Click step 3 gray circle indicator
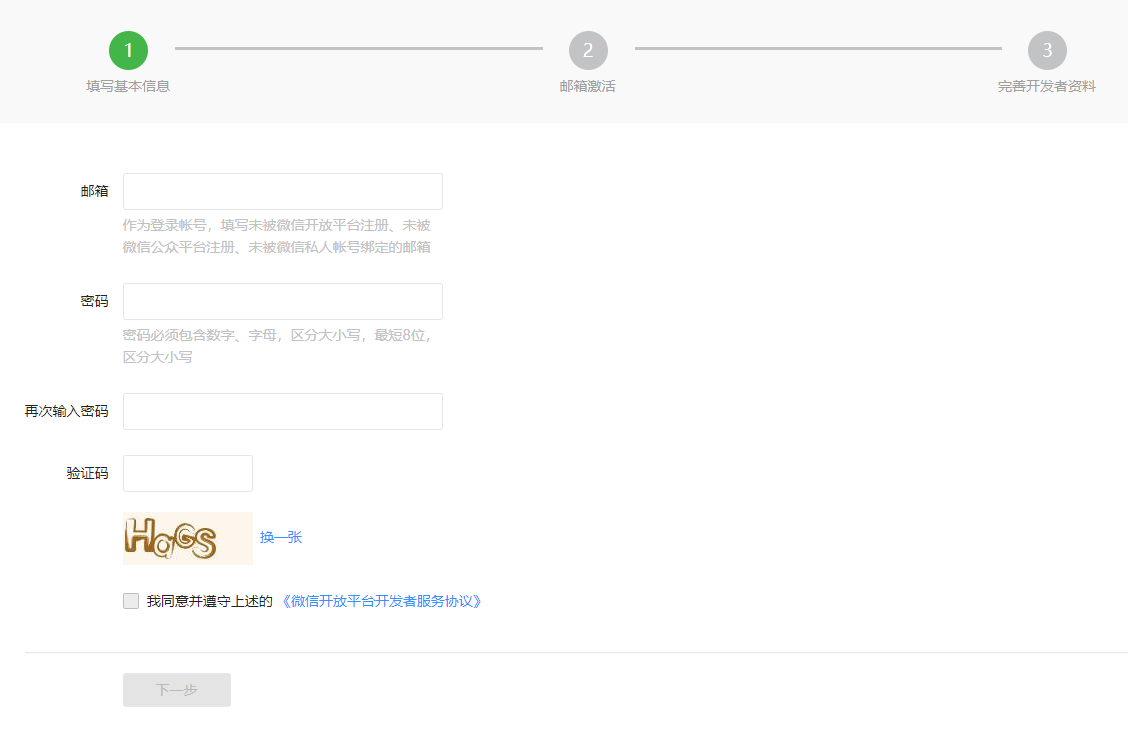This screenshot has width=1128, height=733. pyautogui.click(x=1047, y=50)
